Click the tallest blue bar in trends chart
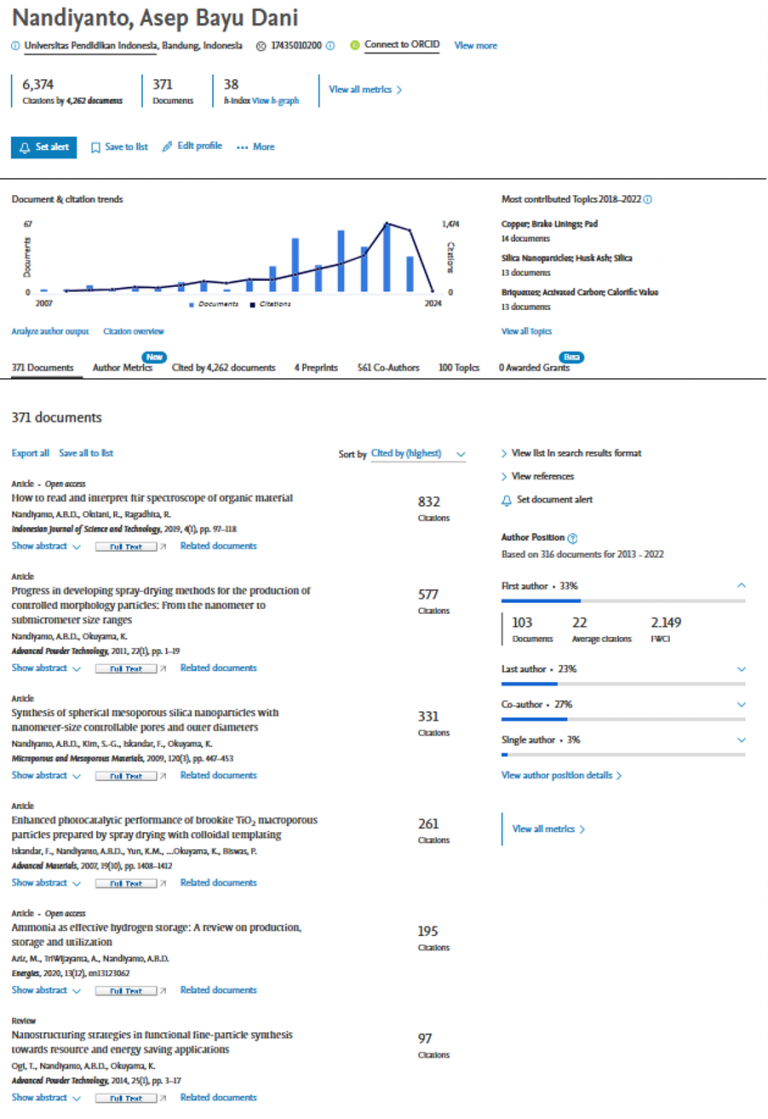The image size is (768, 1119). click(x=387, y=258)
